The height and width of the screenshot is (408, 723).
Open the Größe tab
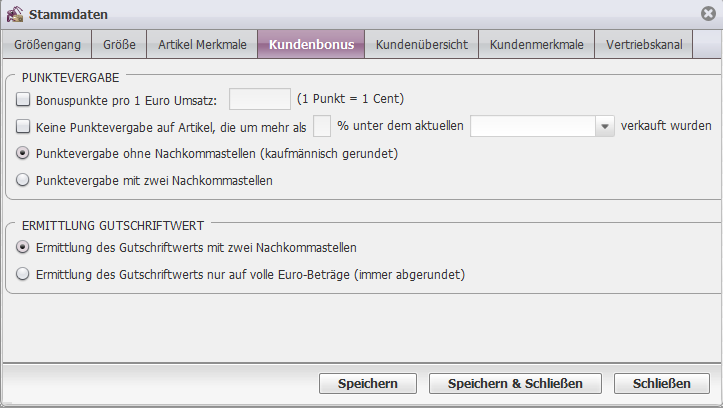119,44
